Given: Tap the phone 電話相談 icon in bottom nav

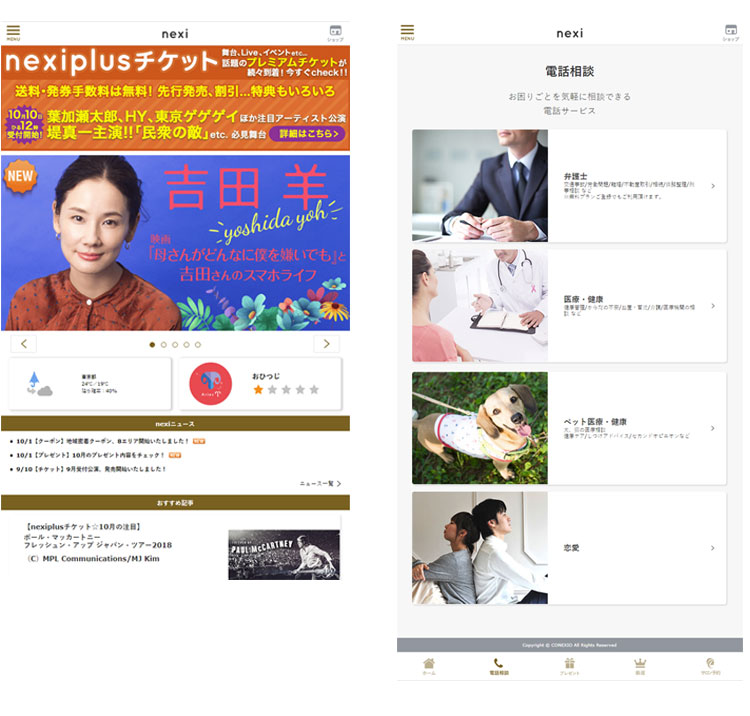Looking at the screenshot, I should click(498, 666).
